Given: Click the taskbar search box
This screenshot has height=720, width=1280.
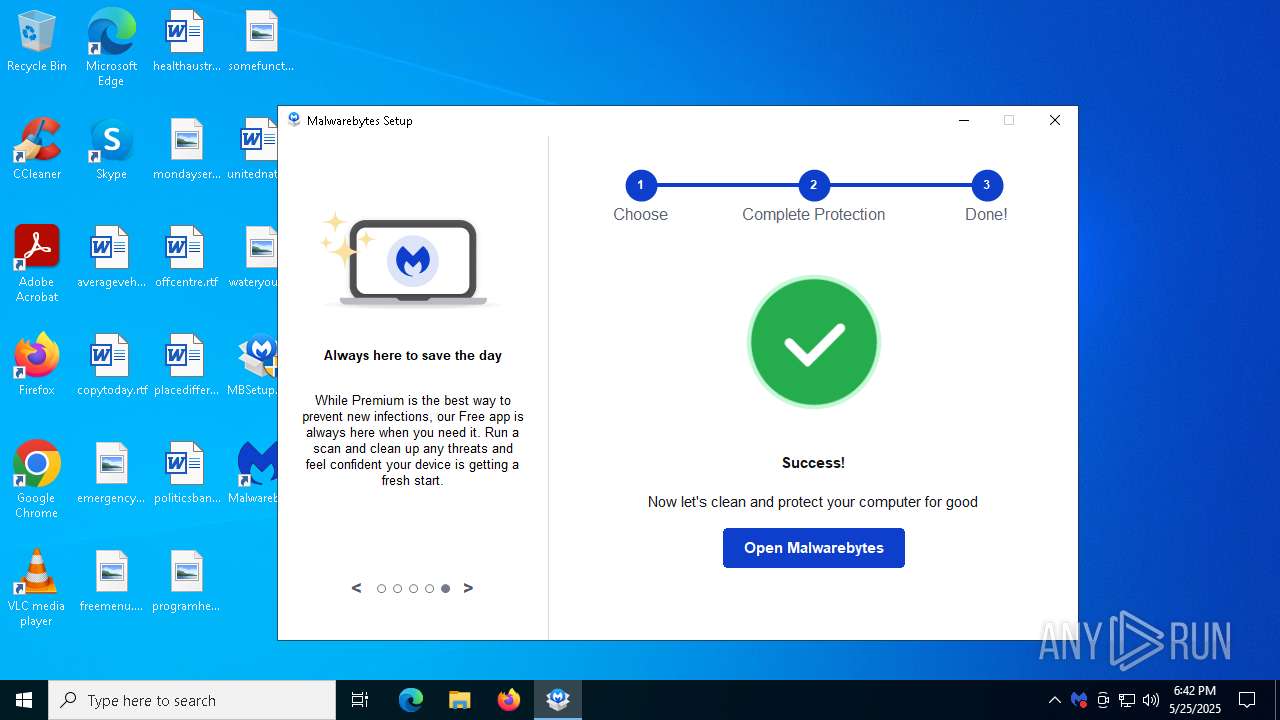Looking at the screenshot, I should 192,700.
